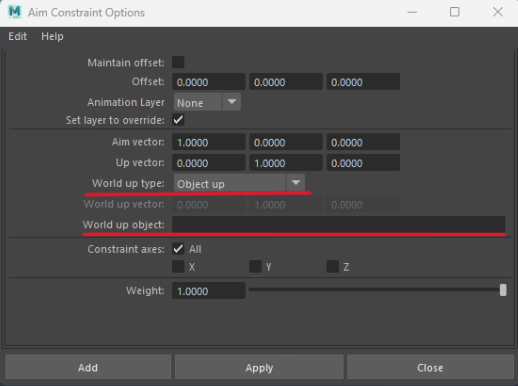Click the Close button at bottom
518x386 pixels.
[430, 367]
